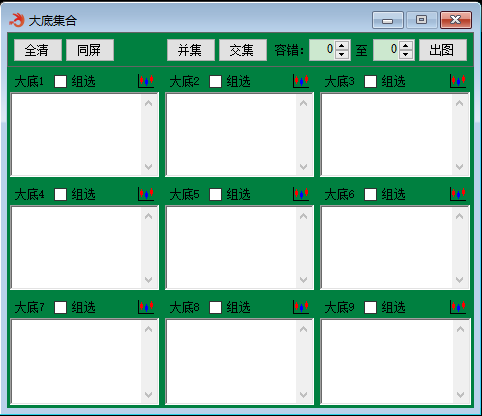Screen dimensions: 482x416
Task: Open the chart icon for 大底2
Action: point(301,81)
